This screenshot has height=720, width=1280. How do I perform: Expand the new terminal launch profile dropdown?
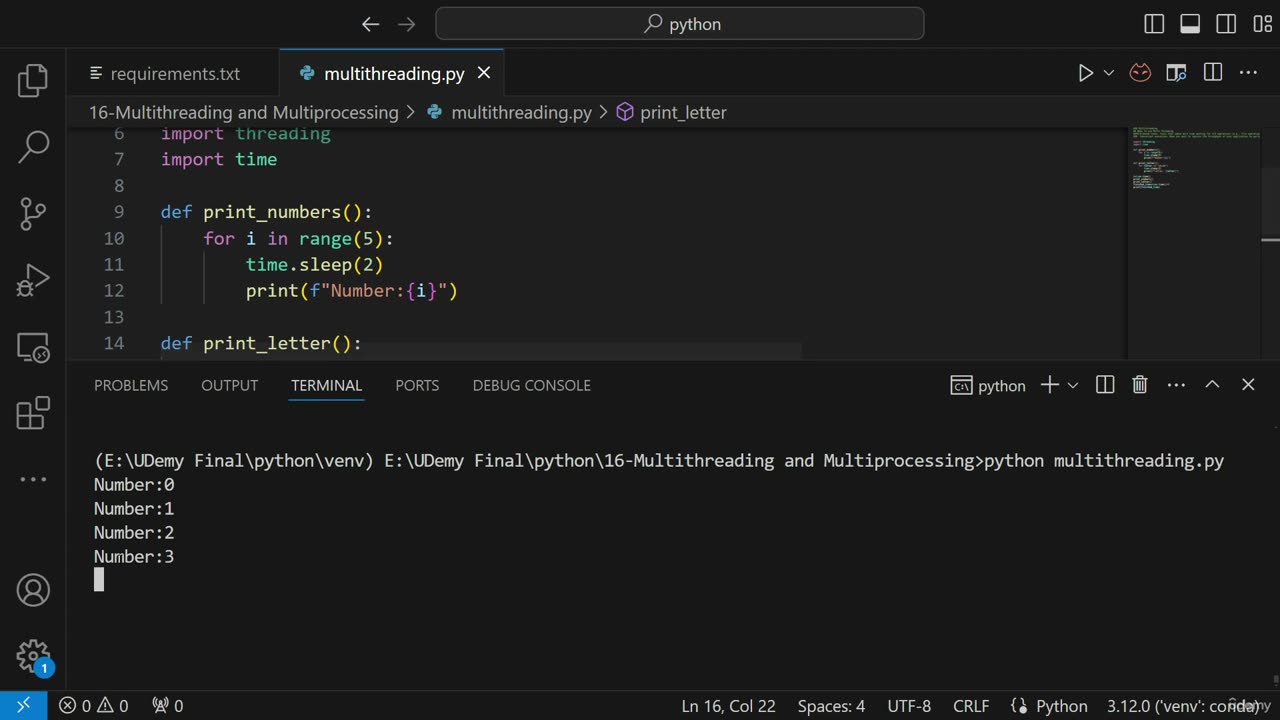click(x=1073, y=385)
